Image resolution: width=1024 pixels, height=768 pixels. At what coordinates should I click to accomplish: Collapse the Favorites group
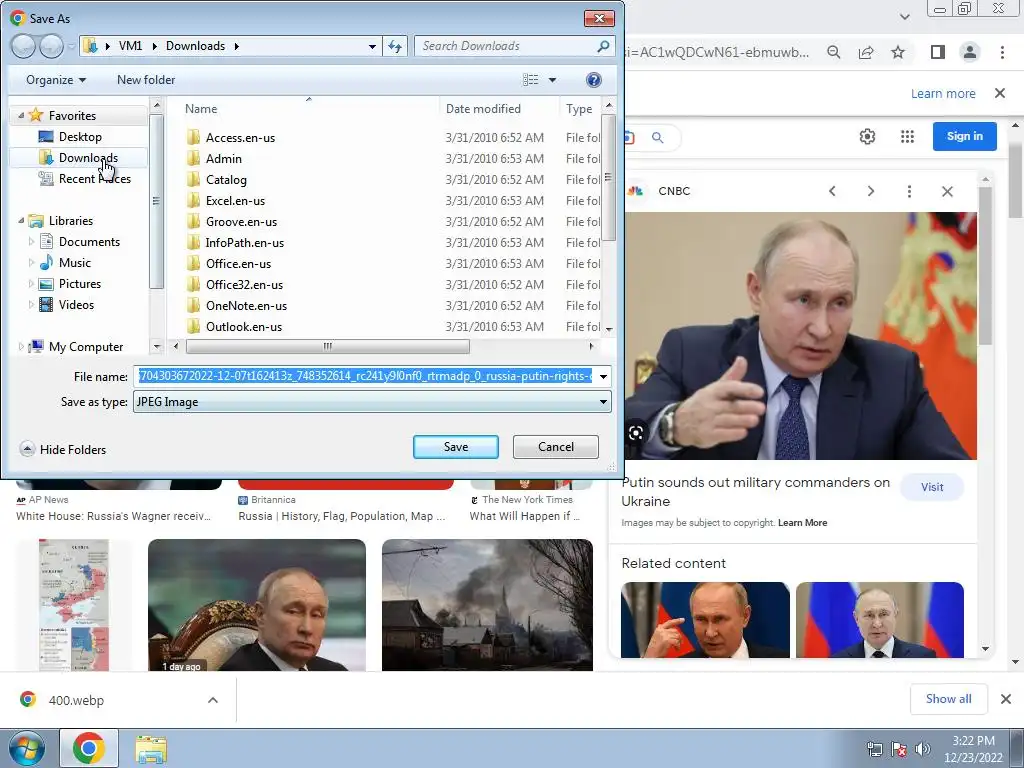pyautogui.click(x=21, y=116)
